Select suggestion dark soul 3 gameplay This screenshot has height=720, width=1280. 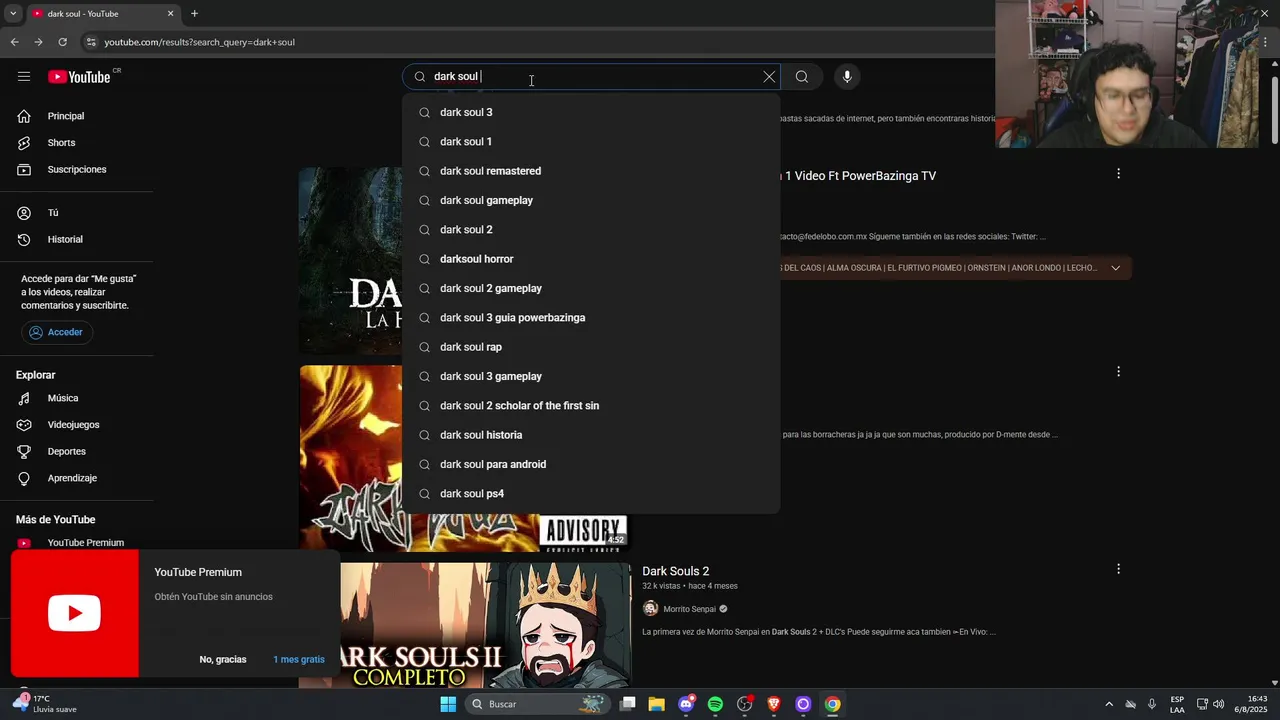click(591, 376)
